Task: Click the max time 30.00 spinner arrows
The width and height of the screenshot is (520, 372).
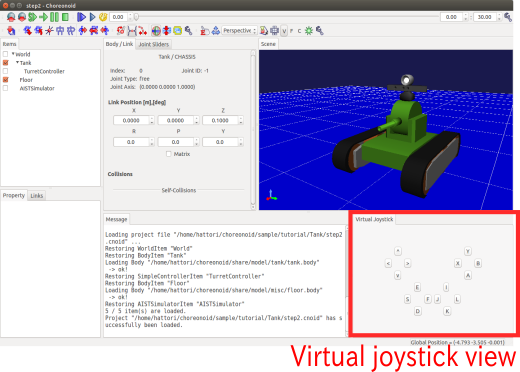Action: pyautogui.click(x=499, y=17)
